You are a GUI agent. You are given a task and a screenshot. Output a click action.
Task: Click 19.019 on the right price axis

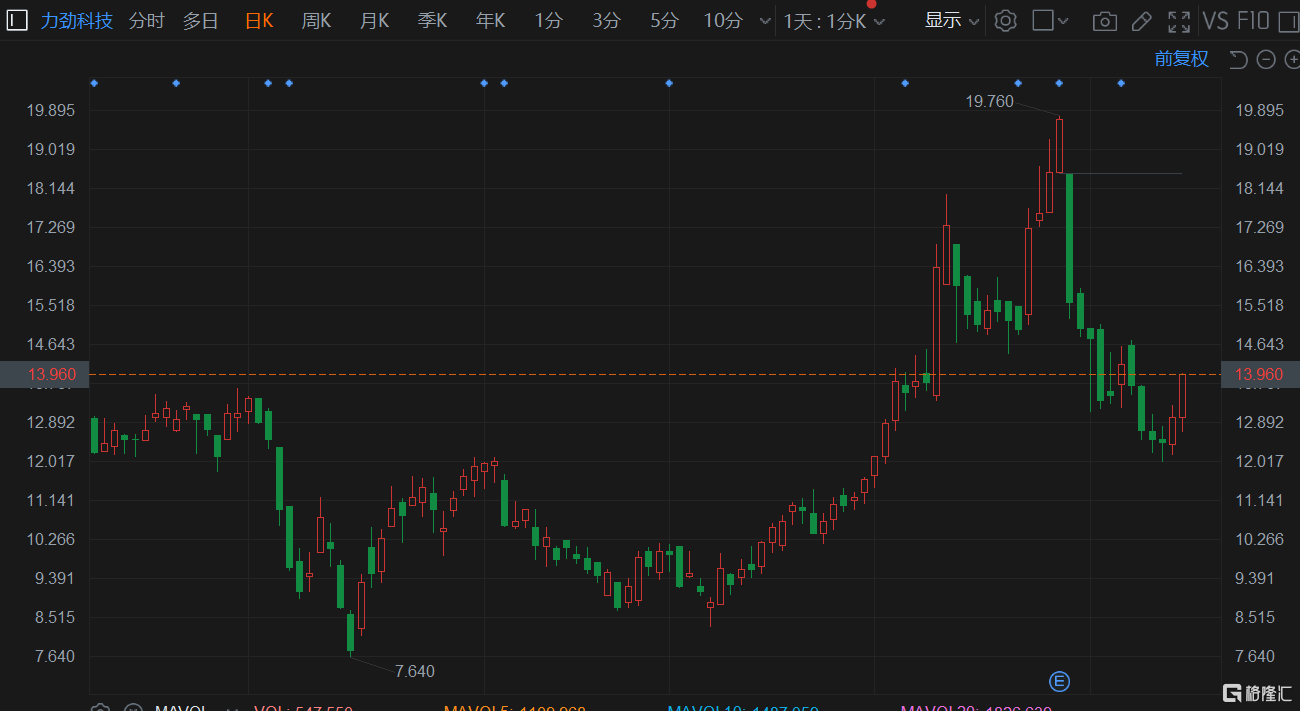coord(1260,149)
